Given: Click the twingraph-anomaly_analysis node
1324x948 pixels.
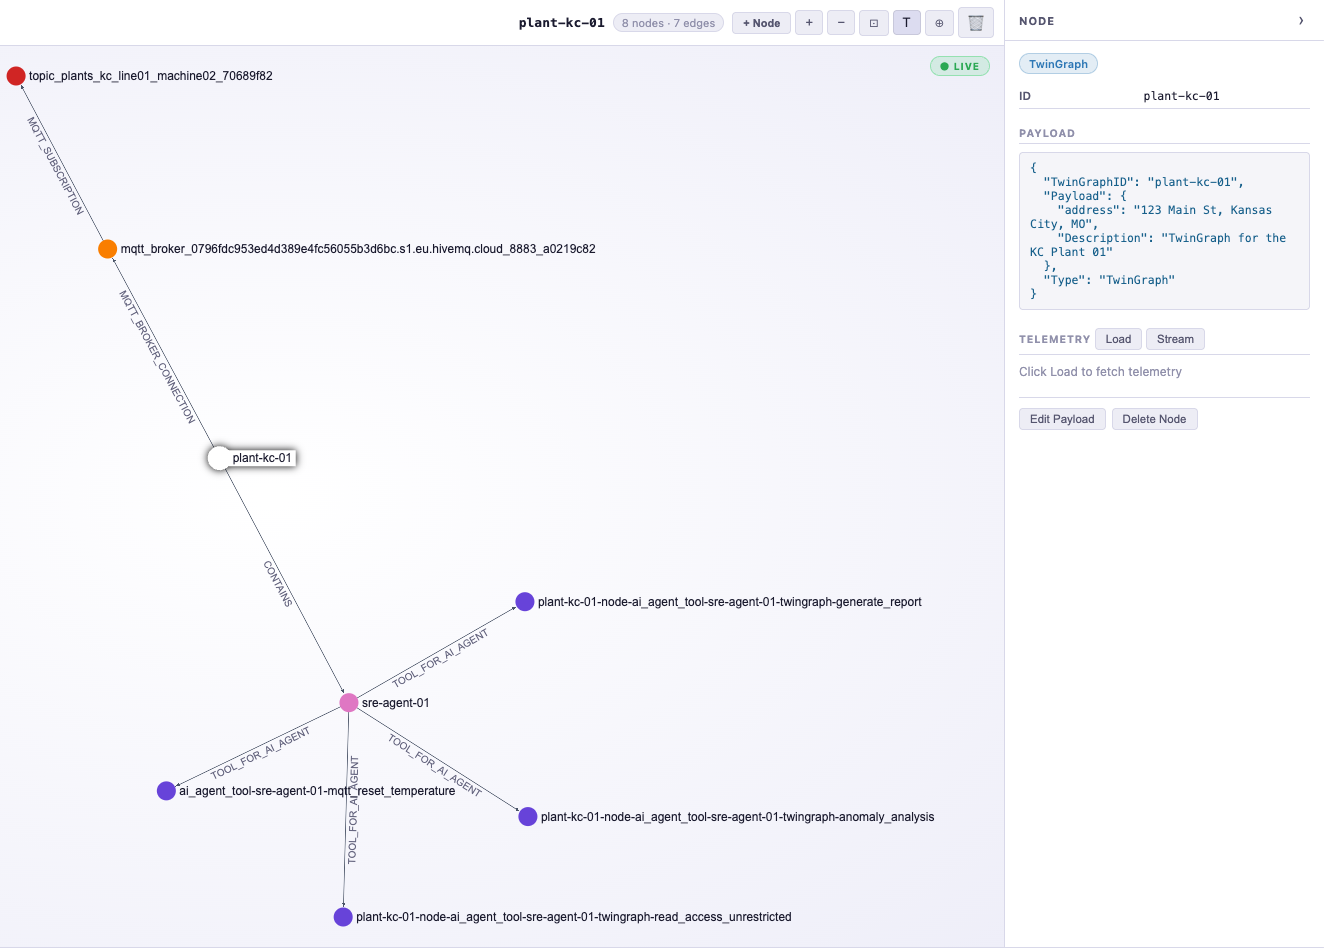Looking at the screenshot, I should pos(527,816).
